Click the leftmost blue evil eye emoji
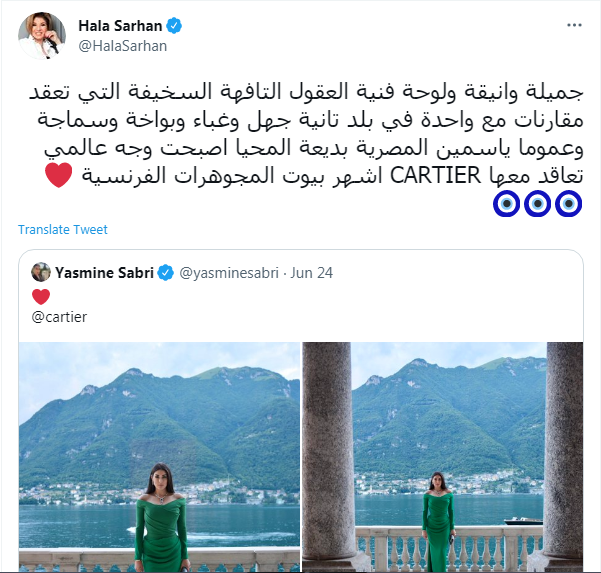The height and width of the screenshot is (573, 601). click(506, 204)
